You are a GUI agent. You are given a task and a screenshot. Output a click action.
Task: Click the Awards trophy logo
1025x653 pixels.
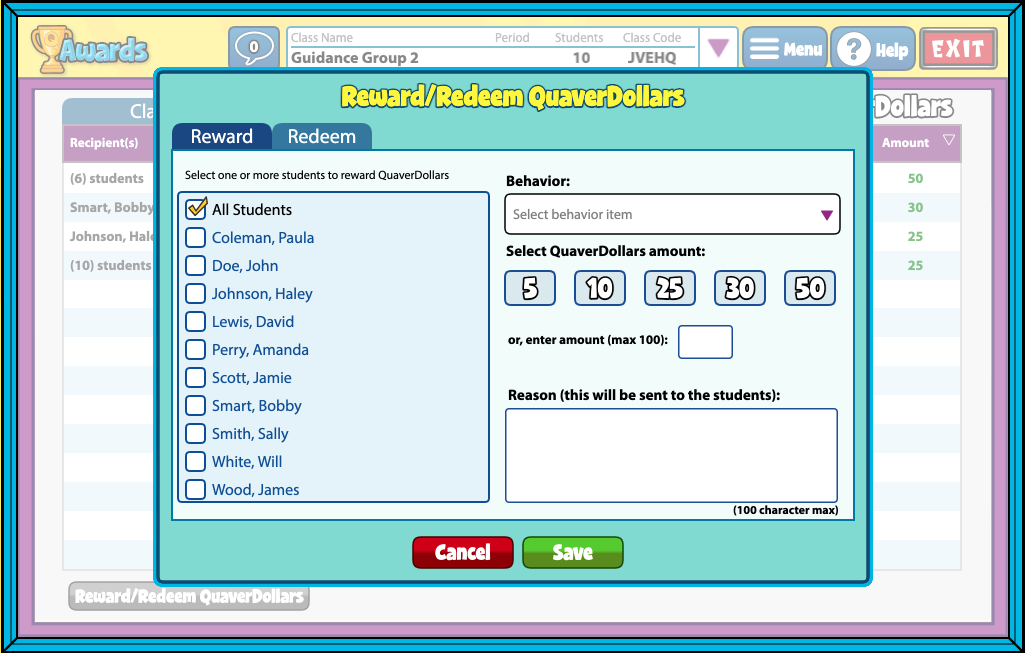click(x=90, y=49)
